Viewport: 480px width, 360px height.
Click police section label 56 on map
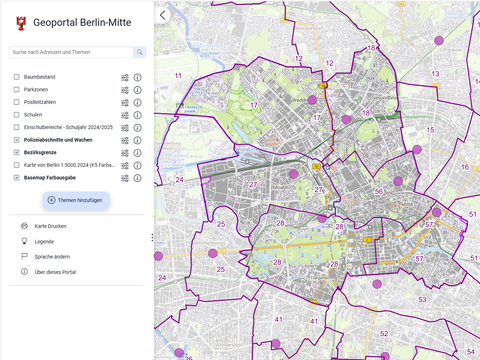click(379, 191)
